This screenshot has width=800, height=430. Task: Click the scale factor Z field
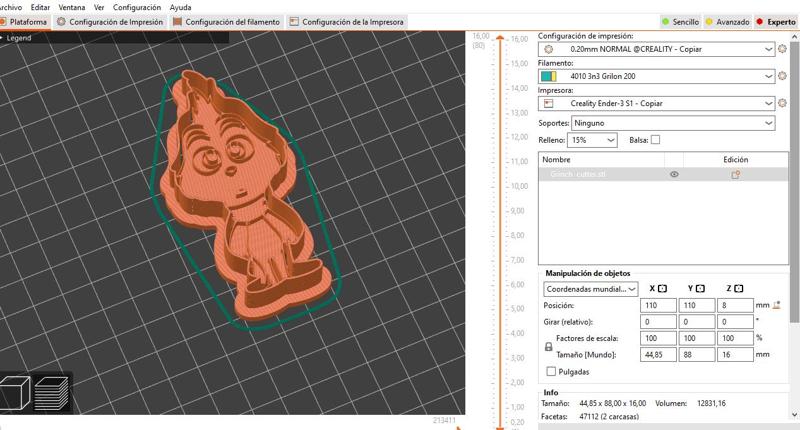pos(735,338)
